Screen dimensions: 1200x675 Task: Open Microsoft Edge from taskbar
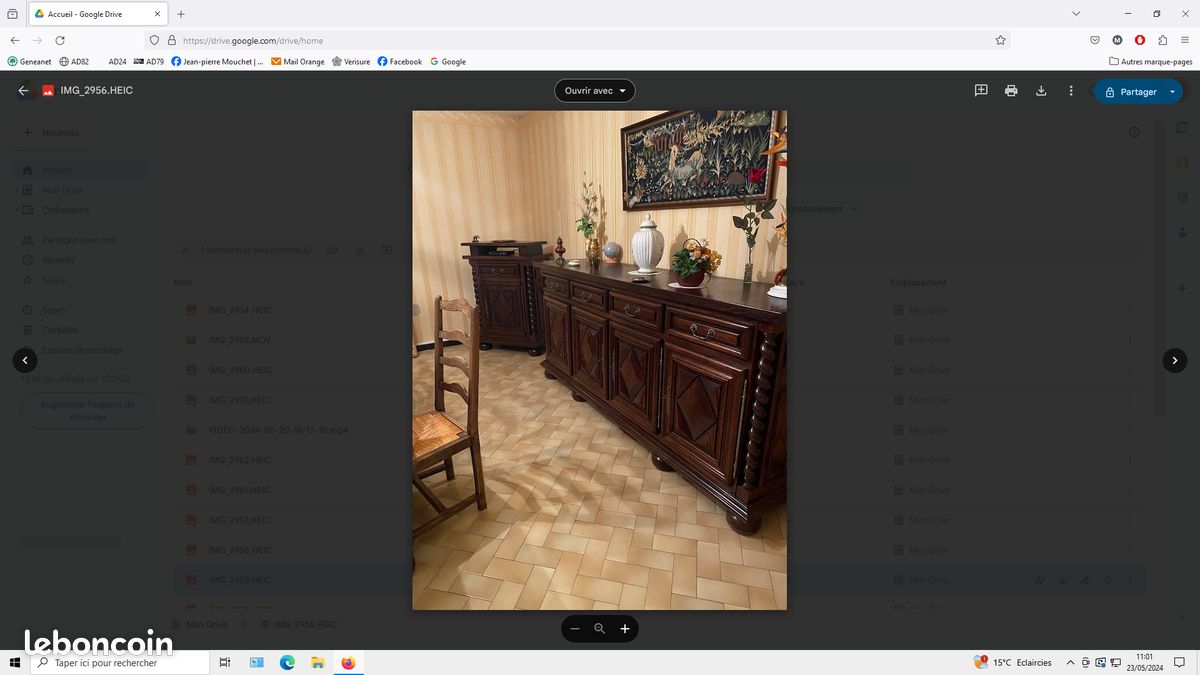tap(287, 662)
